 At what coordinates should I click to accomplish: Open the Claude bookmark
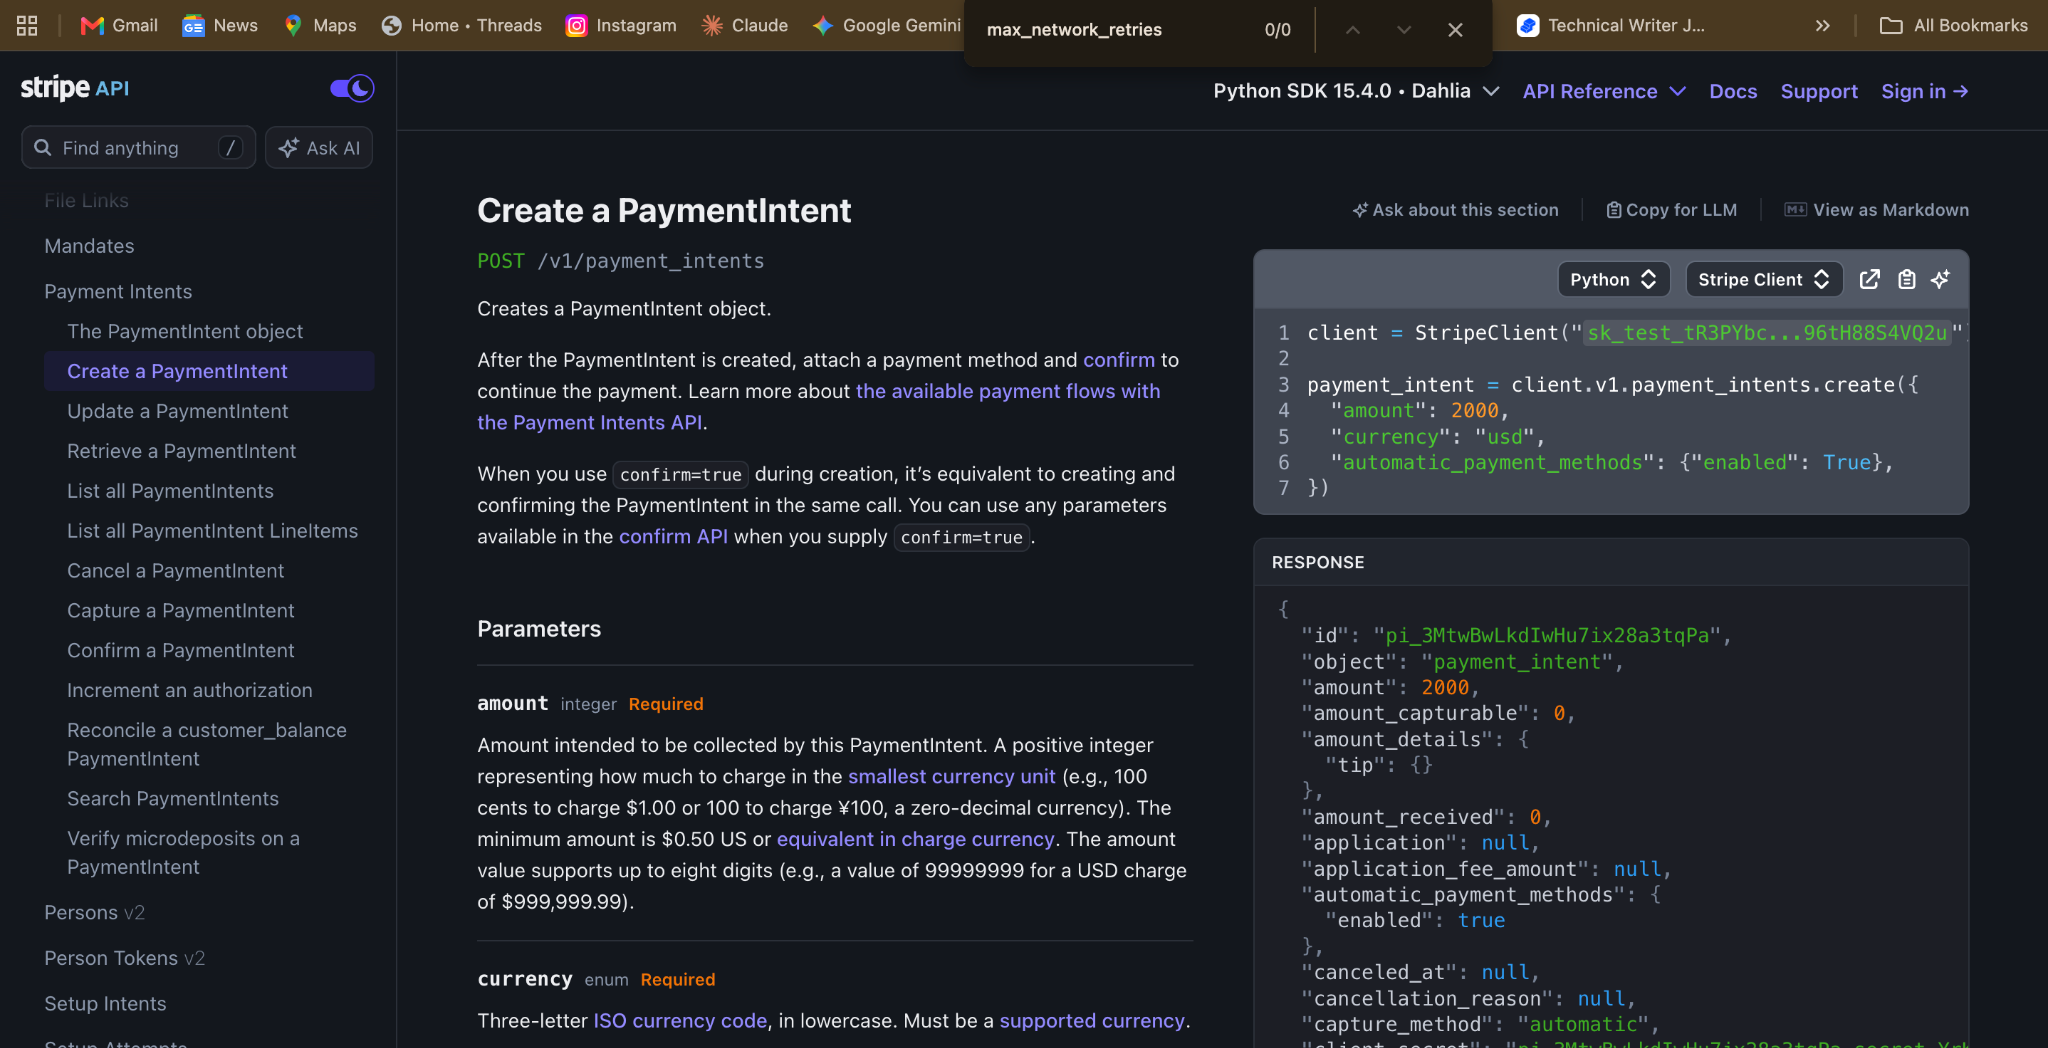pos(745,26)
